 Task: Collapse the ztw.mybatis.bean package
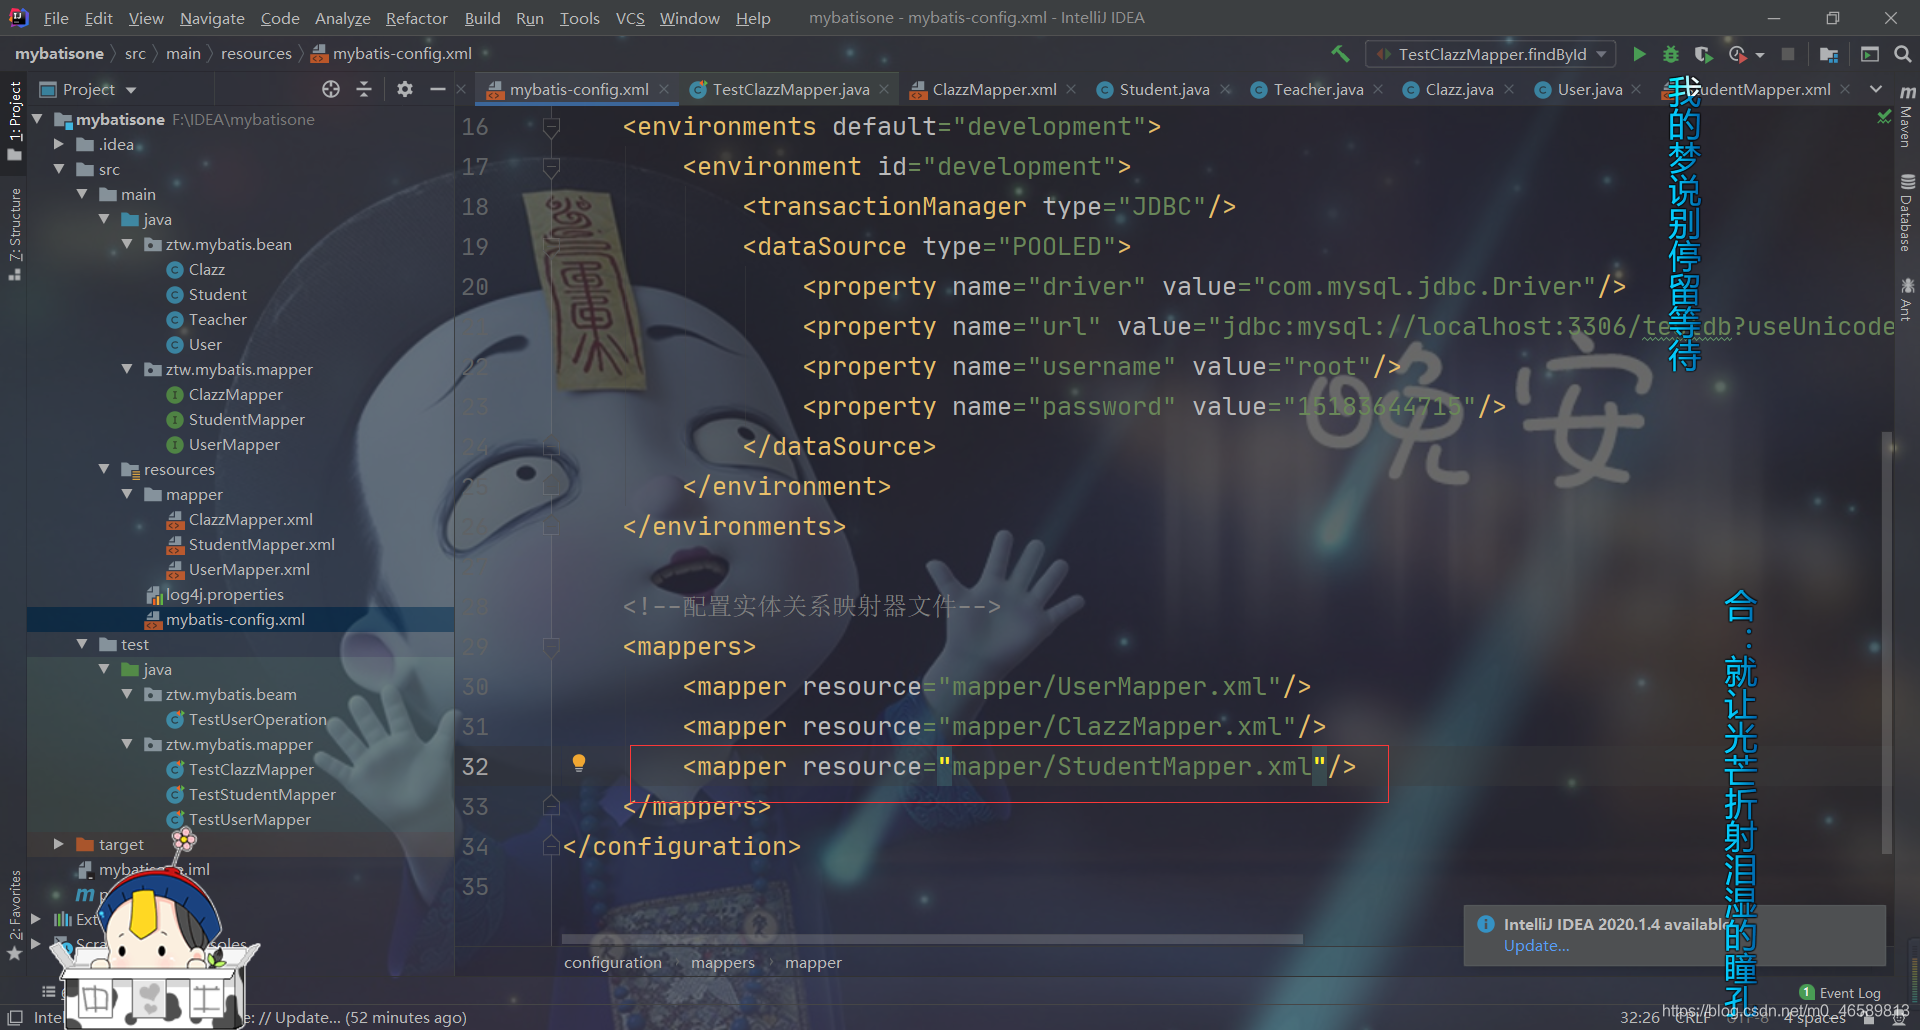(x=127, y=244)
